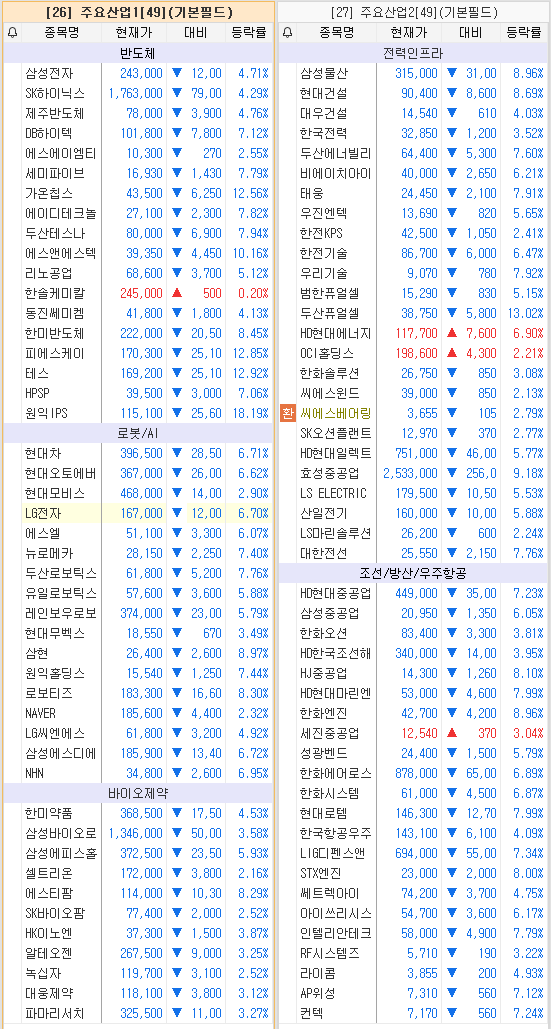Select the LS ELECTRIC stock row
The width and height of the screenshot is (551, 1029).
click(x=413, y=494)
